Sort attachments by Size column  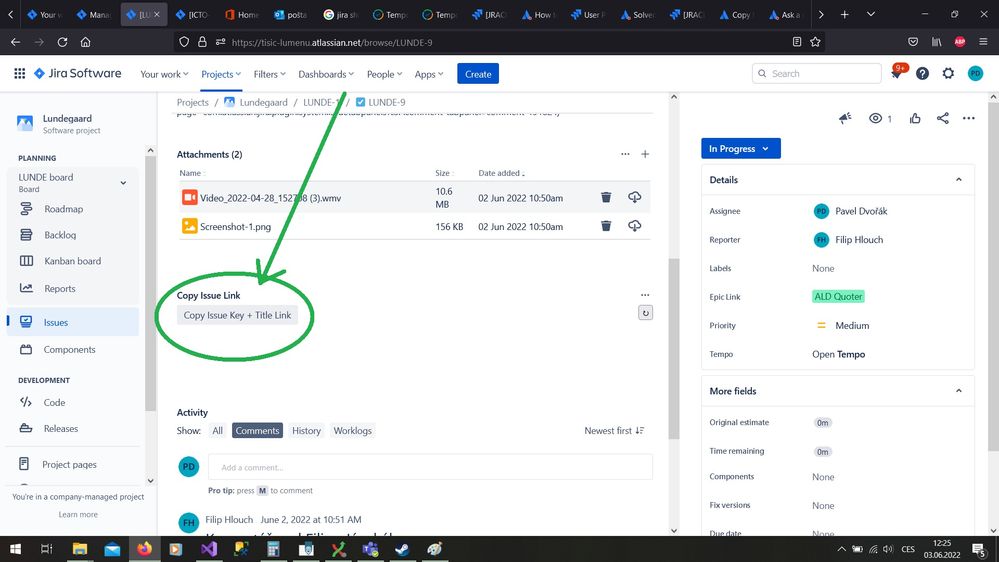coord(443,173)
